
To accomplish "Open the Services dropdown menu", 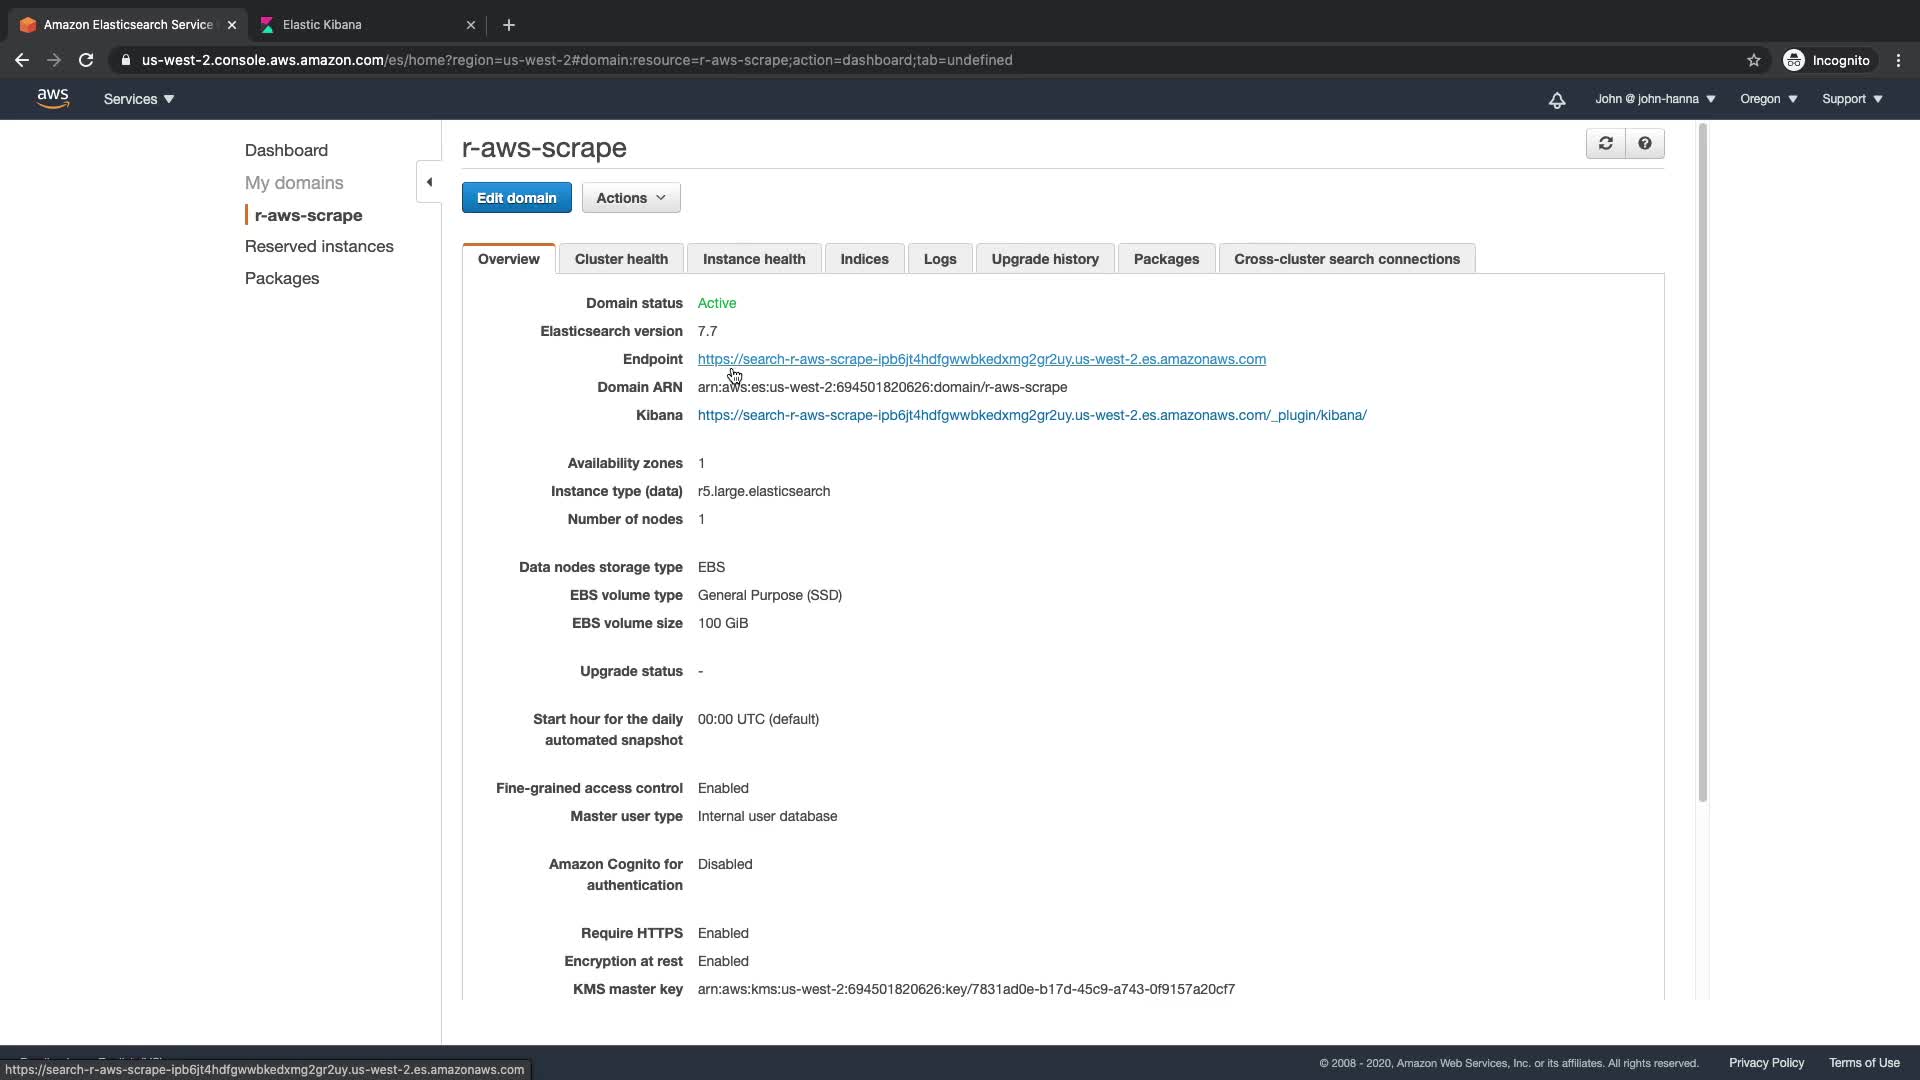I will (x=139, y=99).
